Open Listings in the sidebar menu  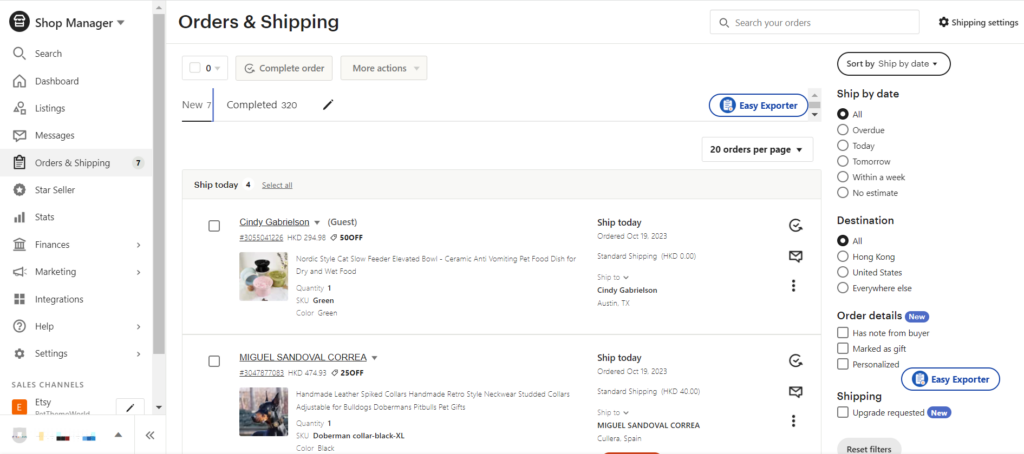pyautogui.click(x=49, y=108)
